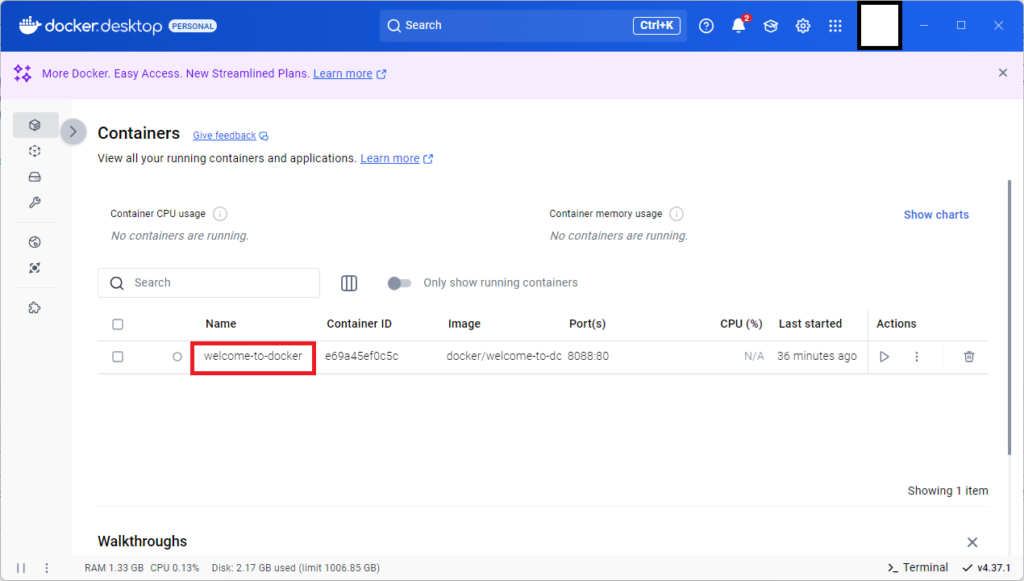Close the Walkthroughs section
The width and height of the screenshot is (1024, 581).
(972, 542)
